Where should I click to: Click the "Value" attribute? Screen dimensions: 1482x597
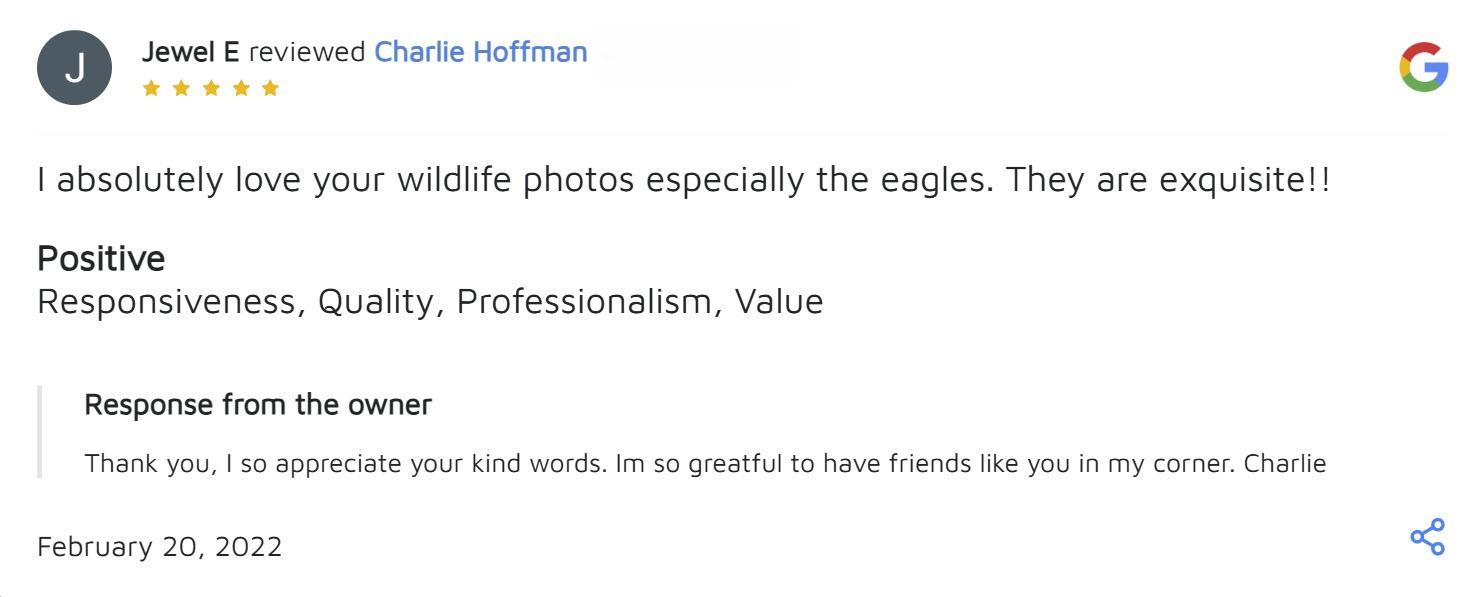[x=778, y=301]
